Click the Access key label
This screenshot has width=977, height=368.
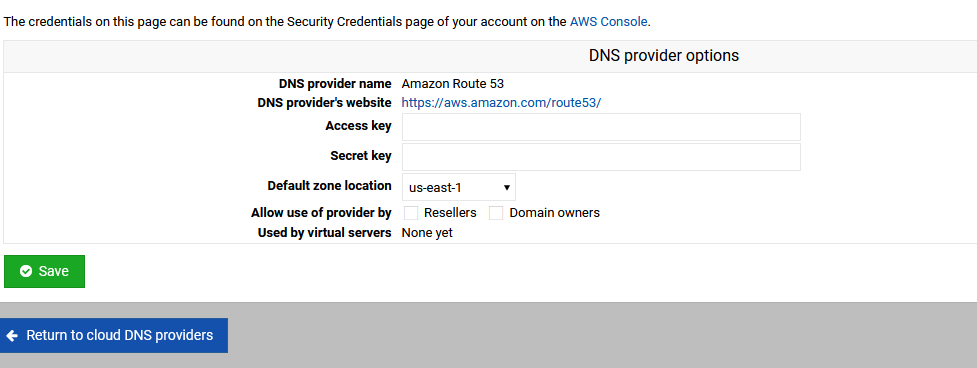point(358,126)
